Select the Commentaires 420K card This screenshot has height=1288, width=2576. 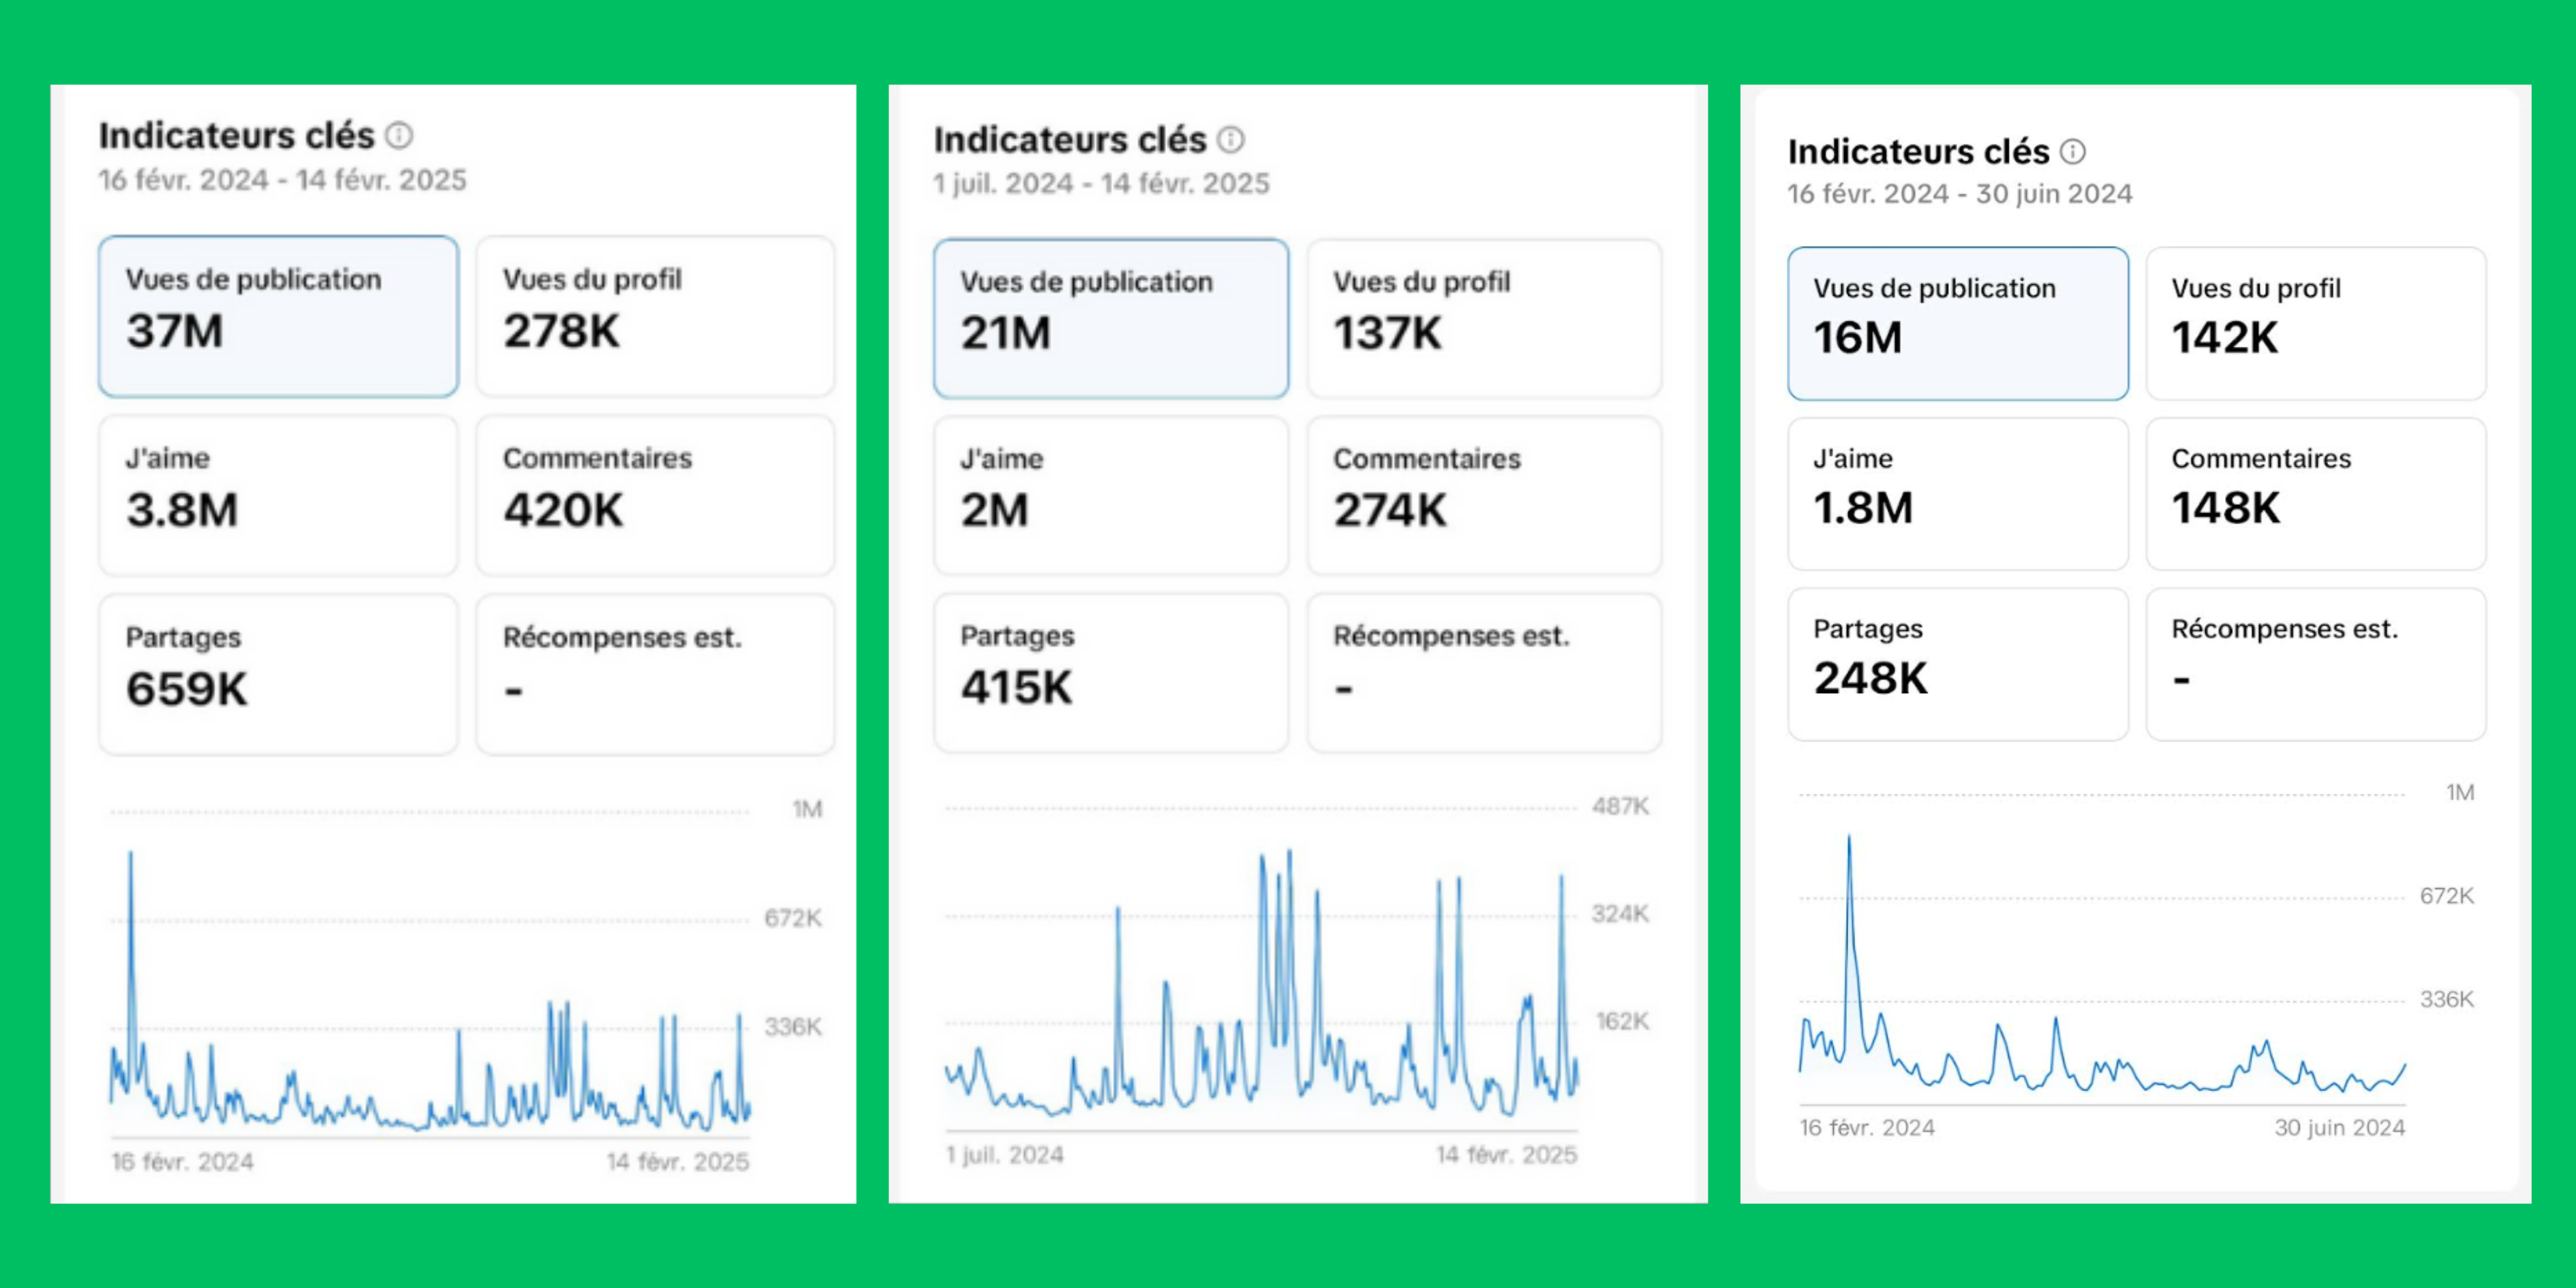click(x=655, y=495)
